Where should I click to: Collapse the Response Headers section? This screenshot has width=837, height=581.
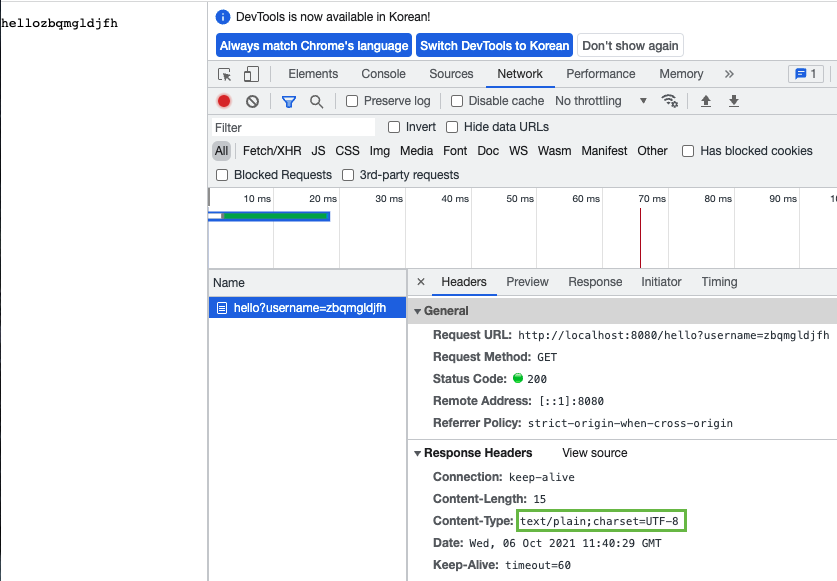[417, 453]
